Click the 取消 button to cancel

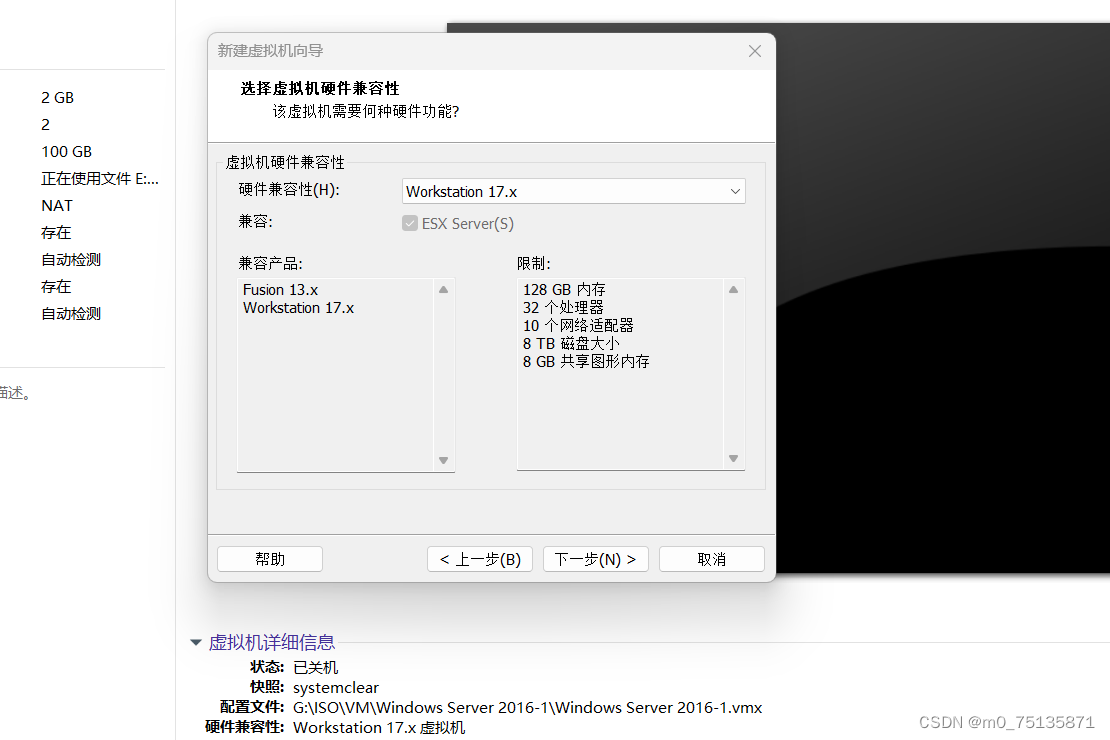(711, 559)
